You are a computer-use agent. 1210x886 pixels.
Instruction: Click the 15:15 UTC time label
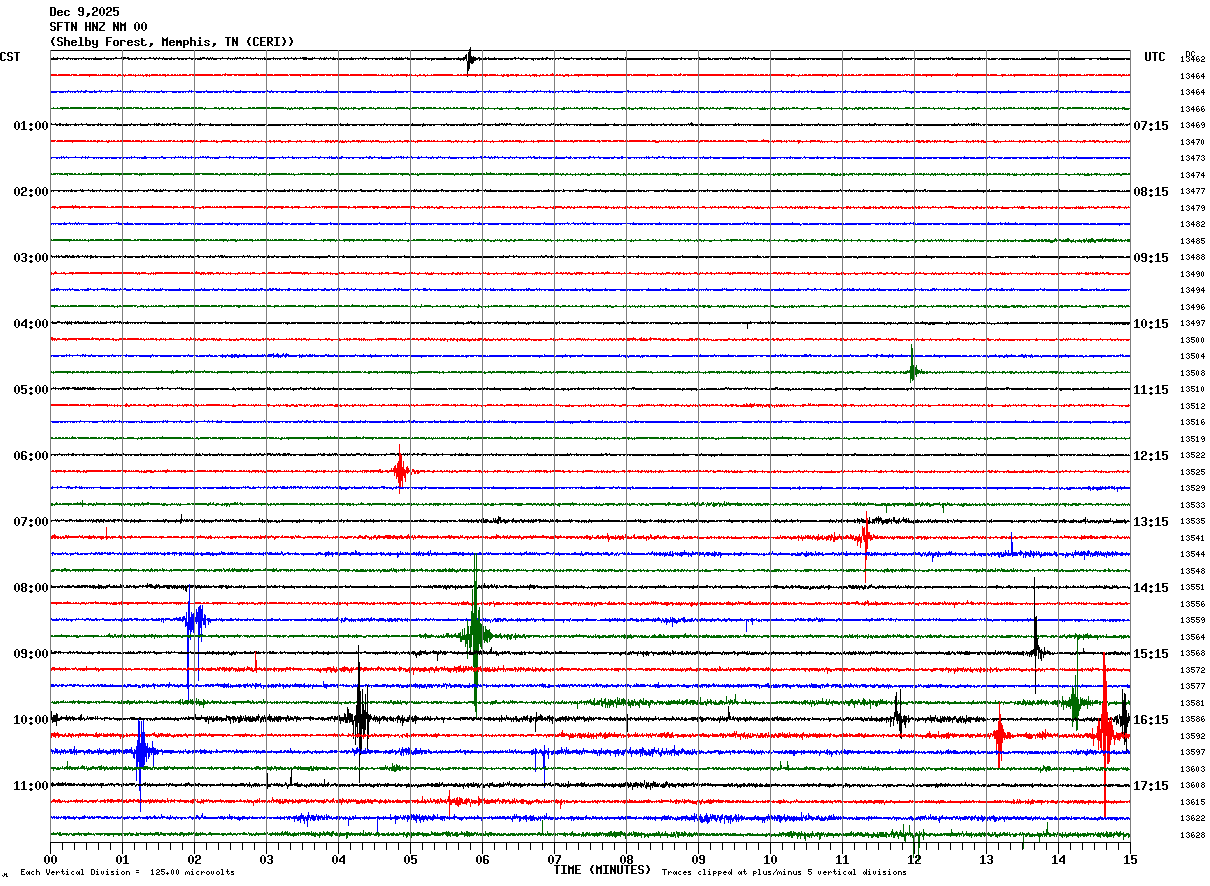1150,654
